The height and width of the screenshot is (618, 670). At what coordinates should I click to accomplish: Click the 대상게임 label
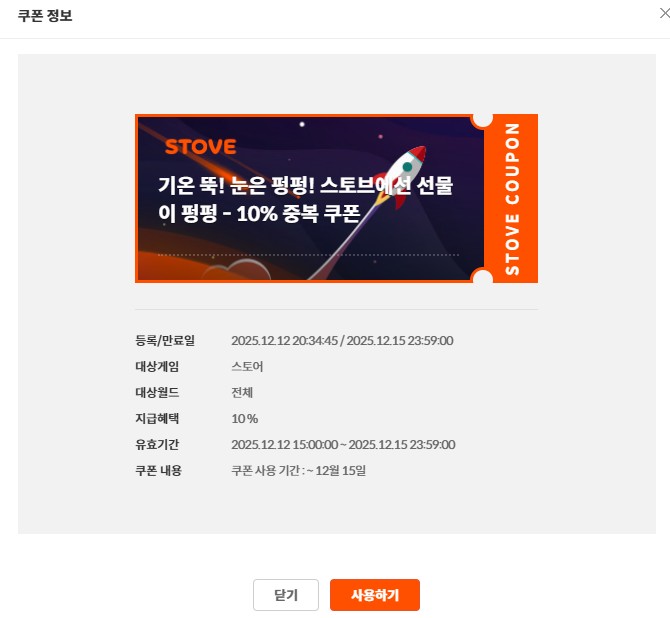[157, 366]
